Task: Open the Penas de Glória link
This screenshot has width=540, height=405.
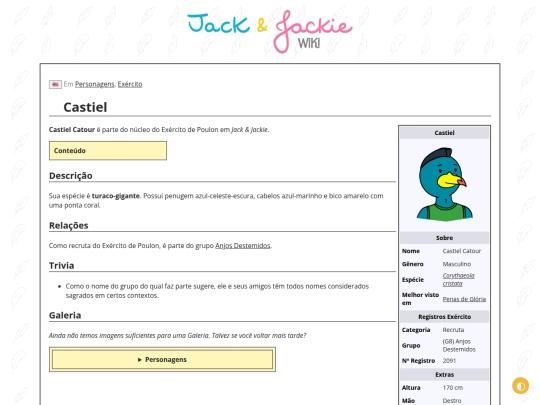Action: [x=464, y=299]
